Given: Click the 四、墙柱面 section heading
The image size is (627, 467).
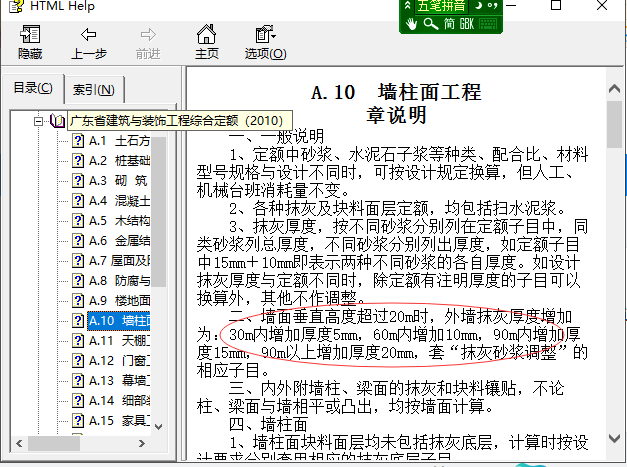Looking at the screenshot, I should pyautogui.click(x=268, y=424).
